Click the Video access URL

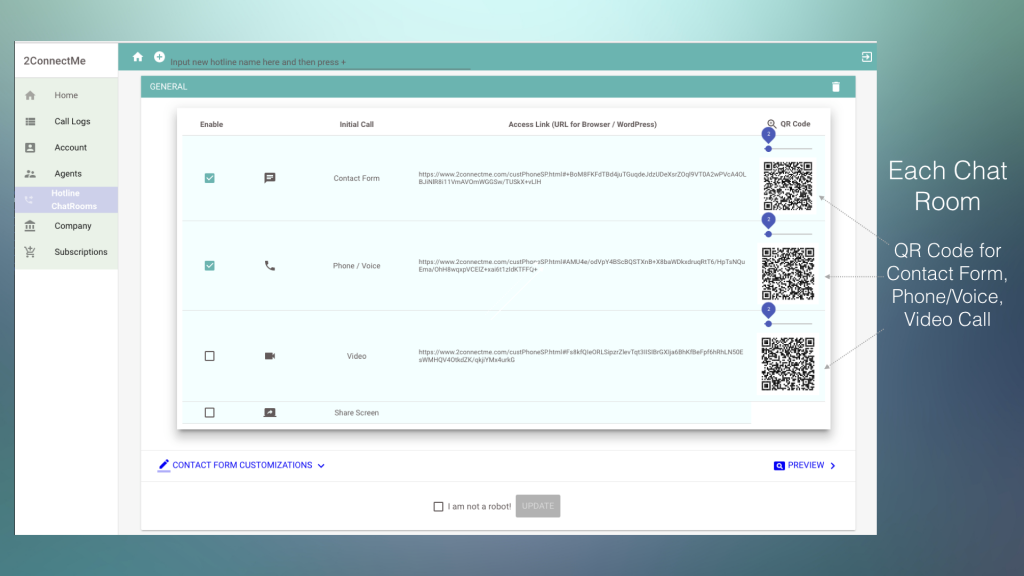point(581,356)
